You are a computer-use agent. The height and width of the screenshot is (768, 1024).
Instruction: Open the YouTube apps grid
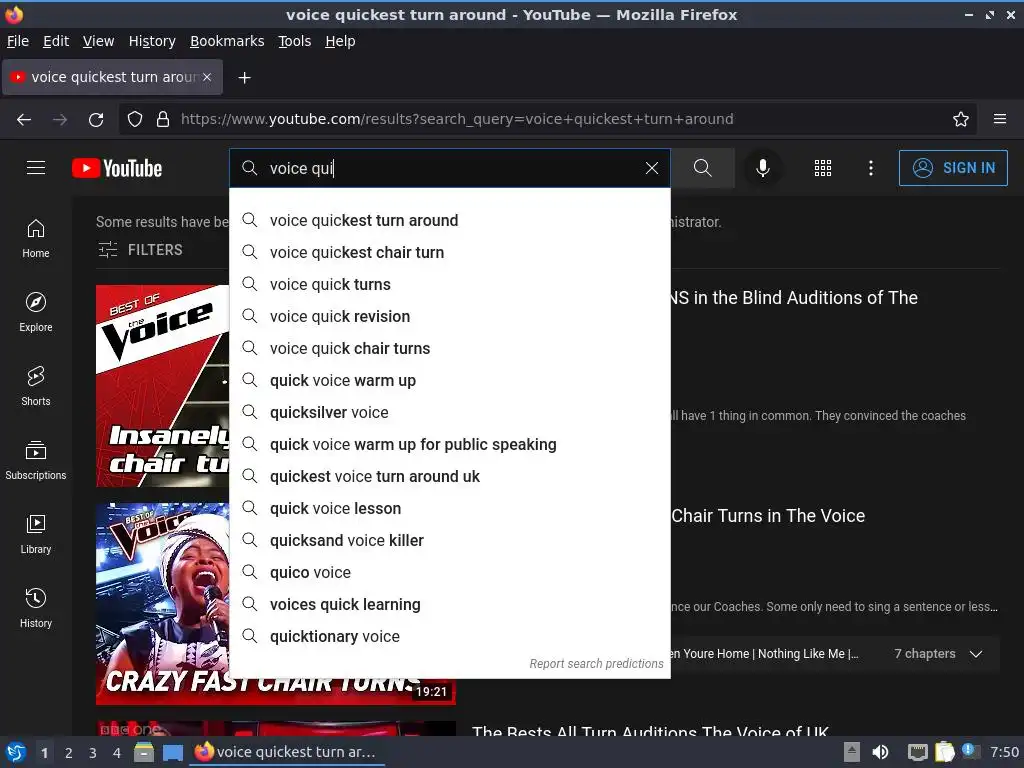click(823, 168)
